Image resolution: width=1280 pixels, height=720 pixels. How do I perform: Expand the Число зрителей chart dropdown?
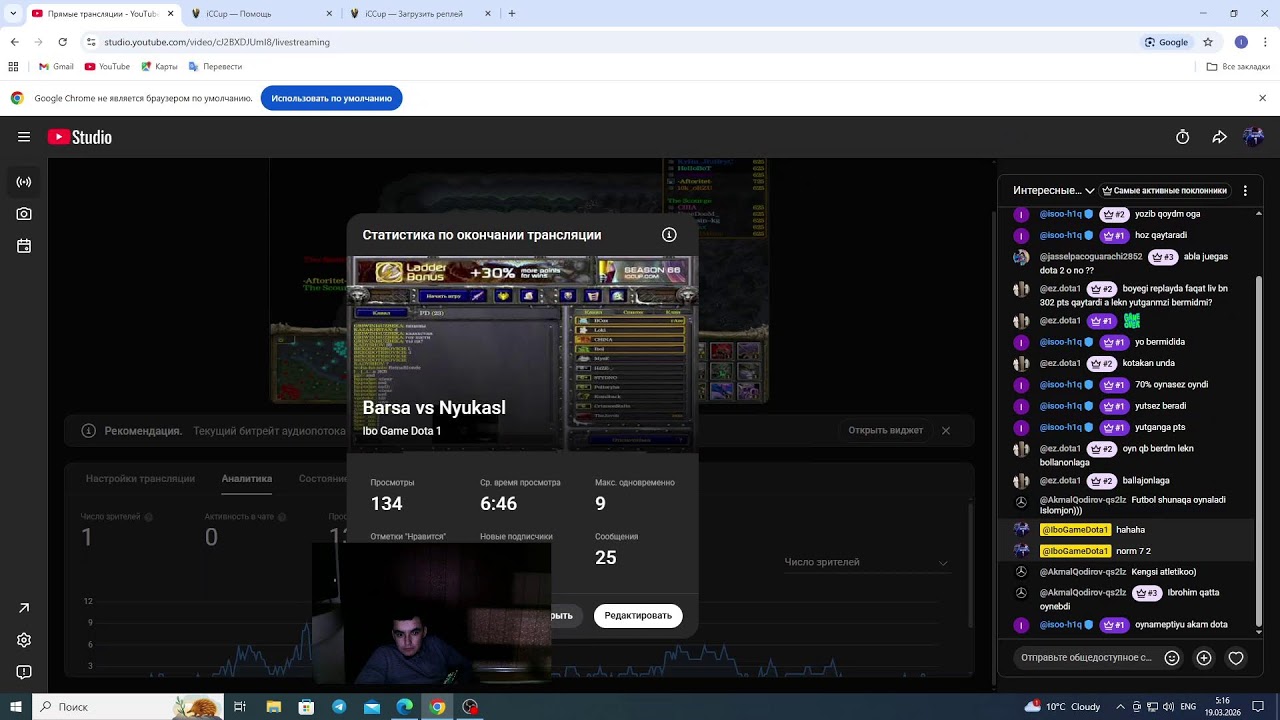(866, 562)
